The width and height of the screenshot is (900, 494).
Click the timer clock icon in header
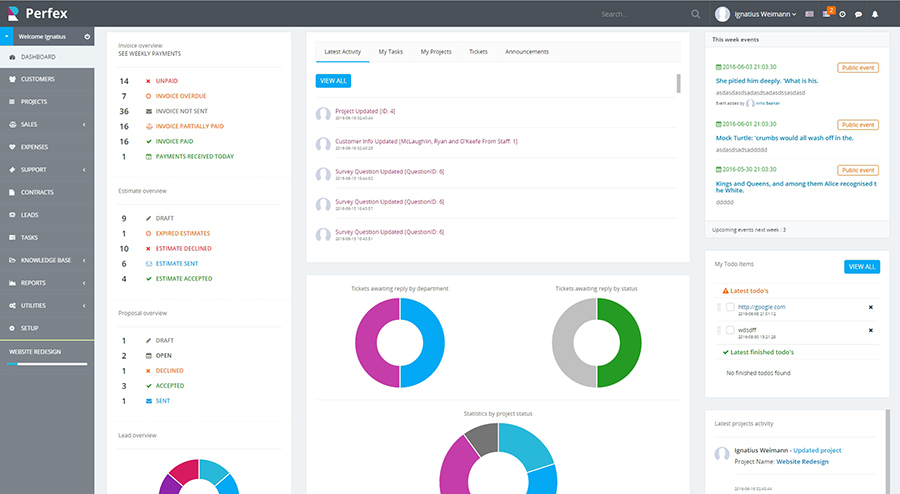pos(842,14)
